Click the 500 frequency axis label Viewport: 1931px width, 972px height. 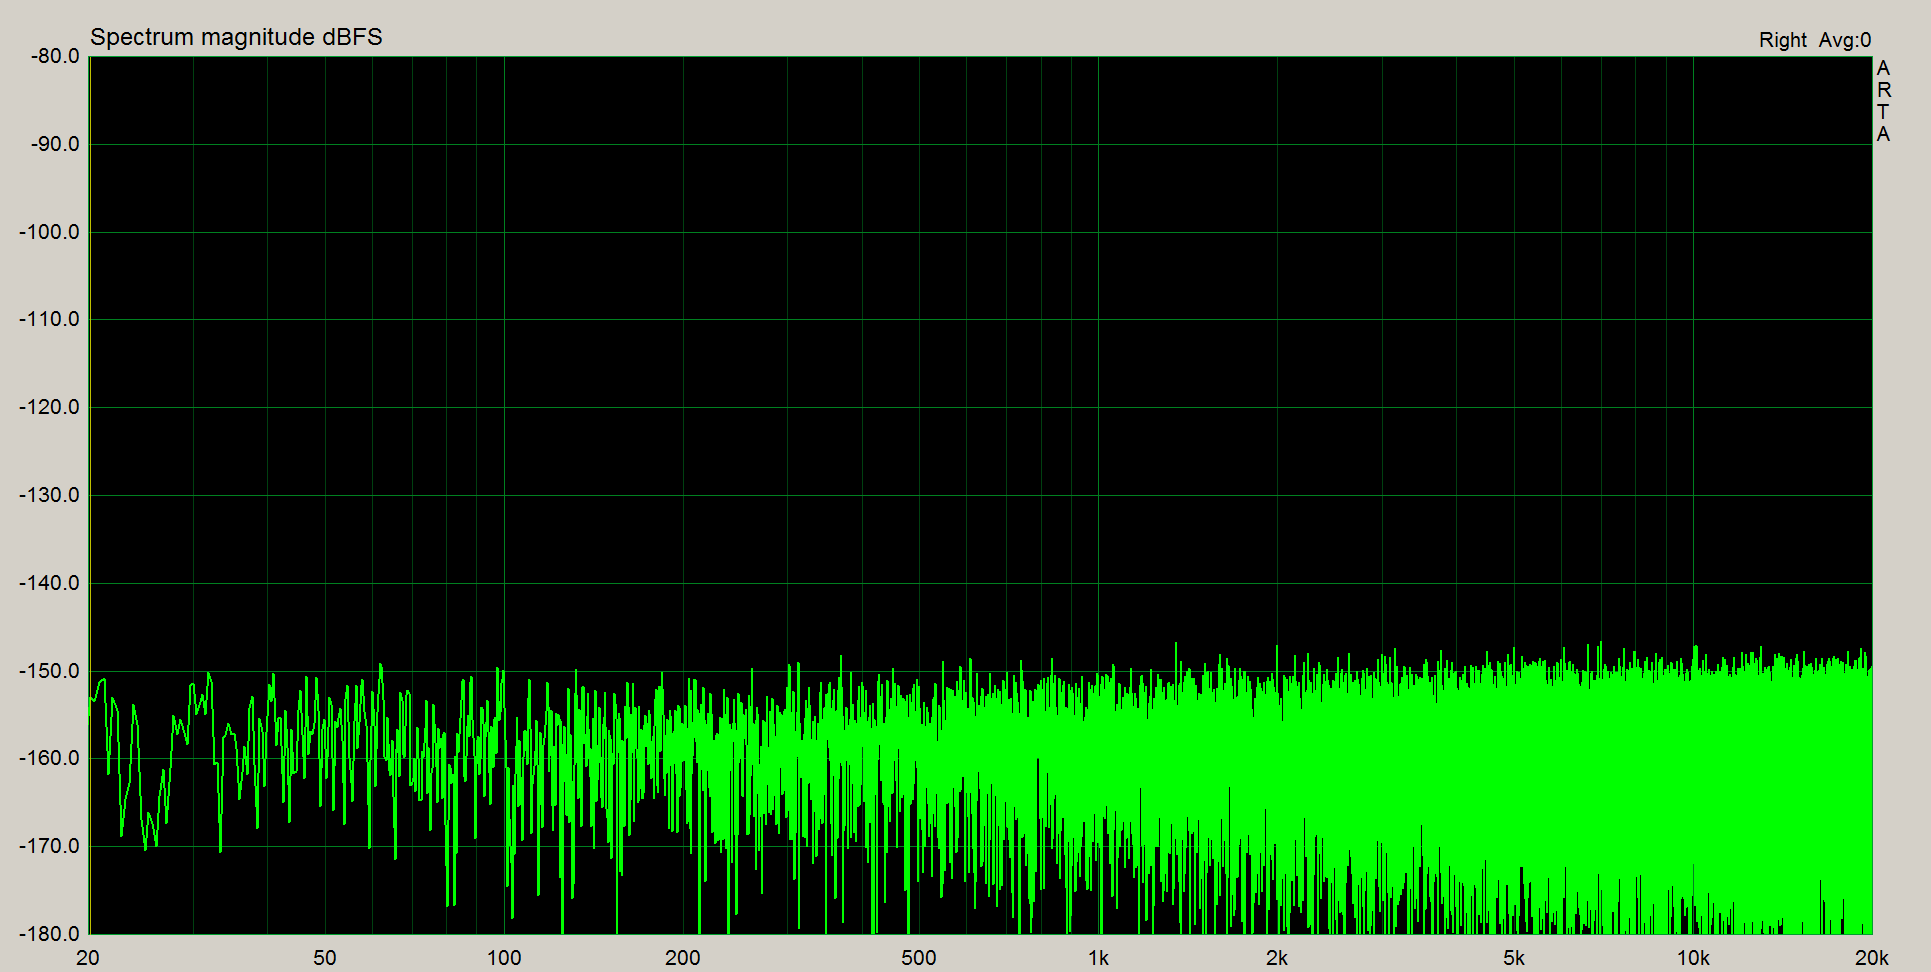(919, 958)
